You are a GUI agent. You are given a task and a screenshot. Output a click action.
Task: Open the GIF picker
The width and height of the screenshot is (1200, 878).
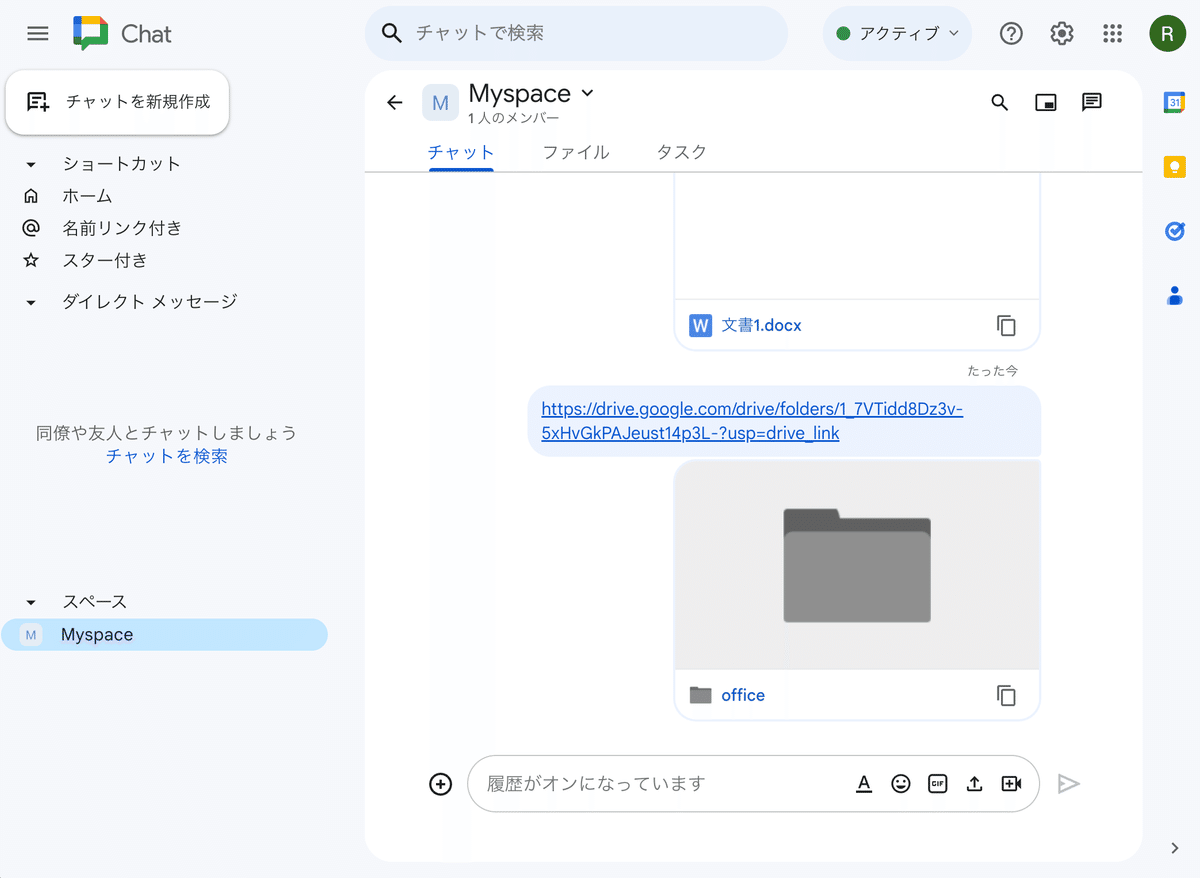938,784
